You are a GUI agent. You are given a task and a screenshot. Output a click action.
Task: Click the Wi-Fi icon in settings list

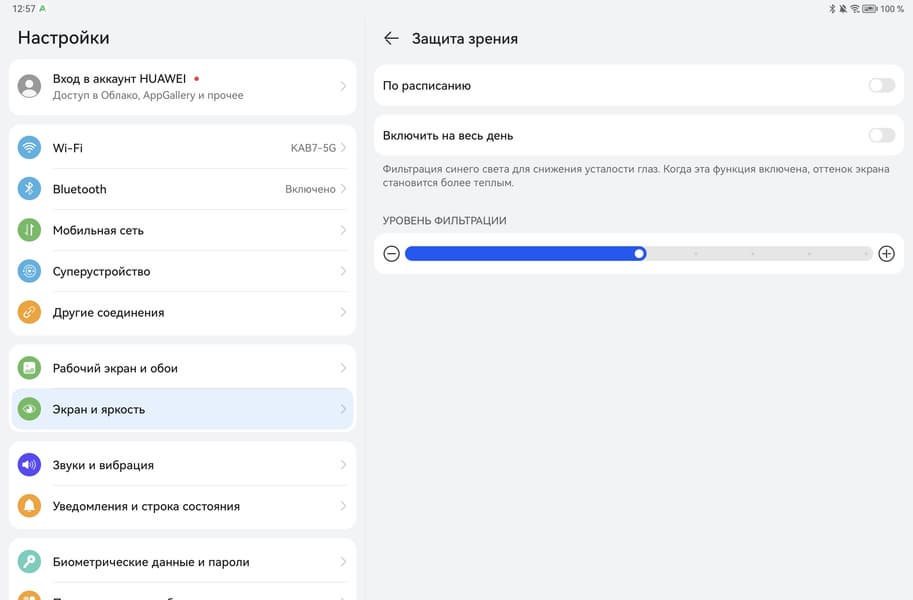[x=30, y=148]
